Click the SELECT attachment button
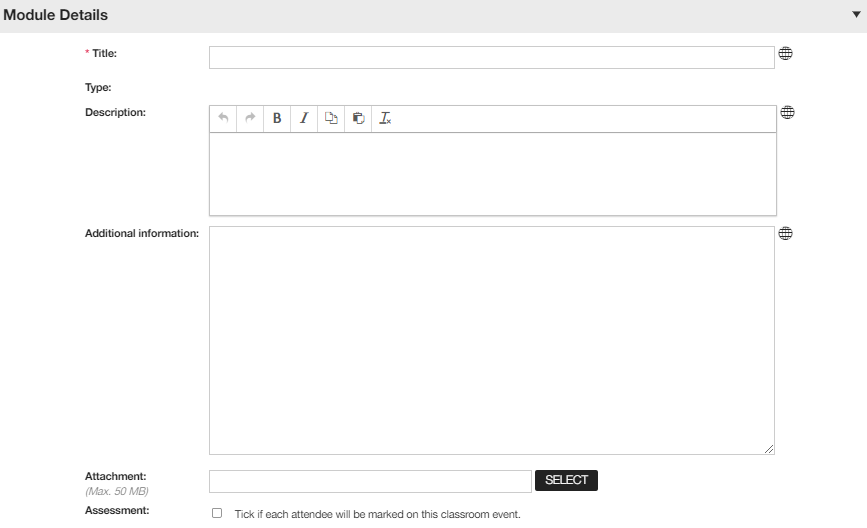867x528 pixels. click(566, 480)
